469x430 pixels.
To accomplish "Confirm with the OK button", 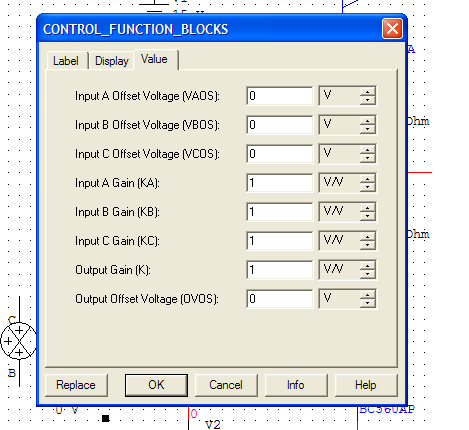I will (156, 385).
